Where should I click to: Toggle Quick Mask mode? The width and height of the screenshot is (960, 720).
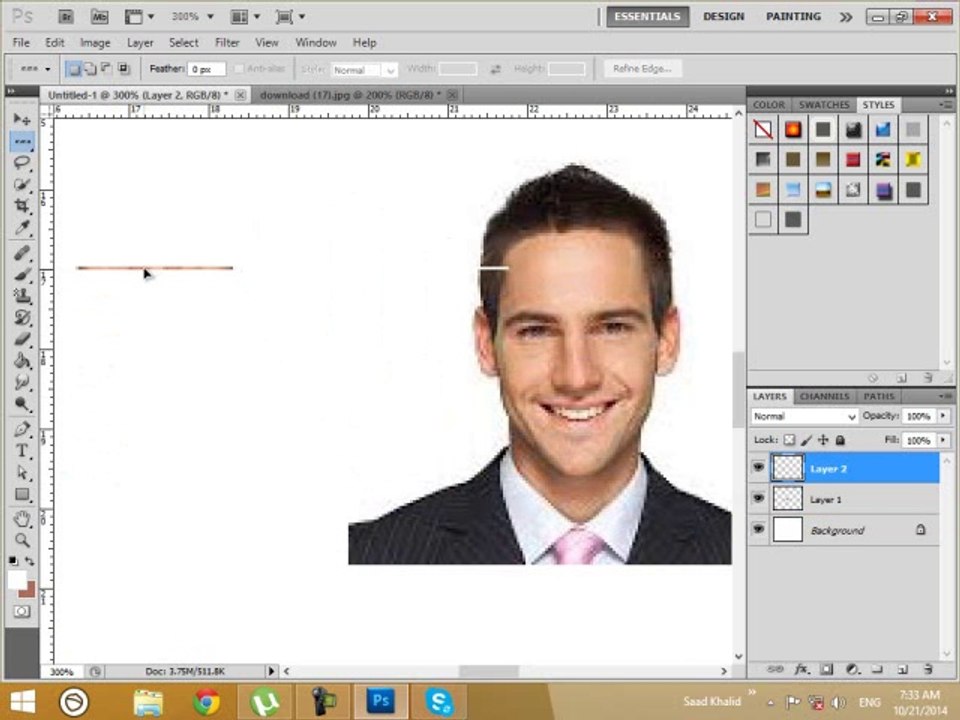[22, 612]
